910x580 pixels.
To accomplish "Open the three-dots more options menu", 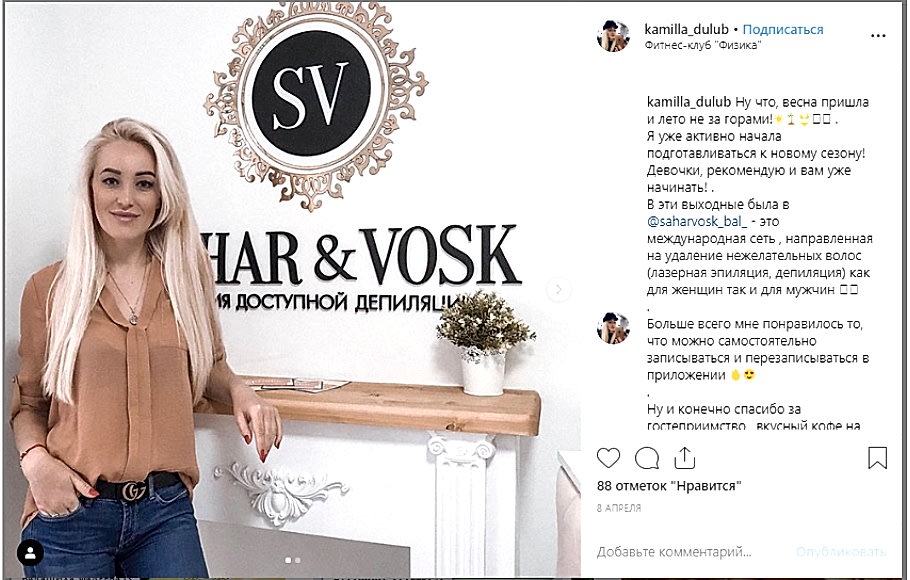I will coord(878,36).
